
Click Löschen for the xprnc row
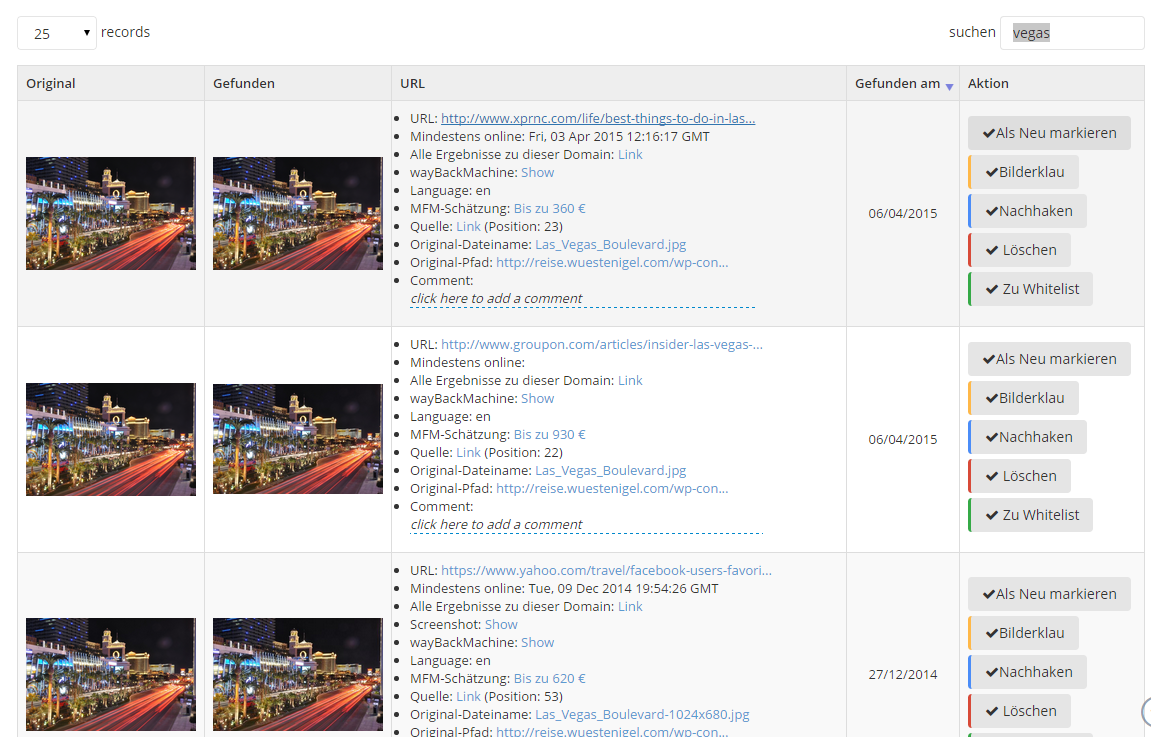1019,250
